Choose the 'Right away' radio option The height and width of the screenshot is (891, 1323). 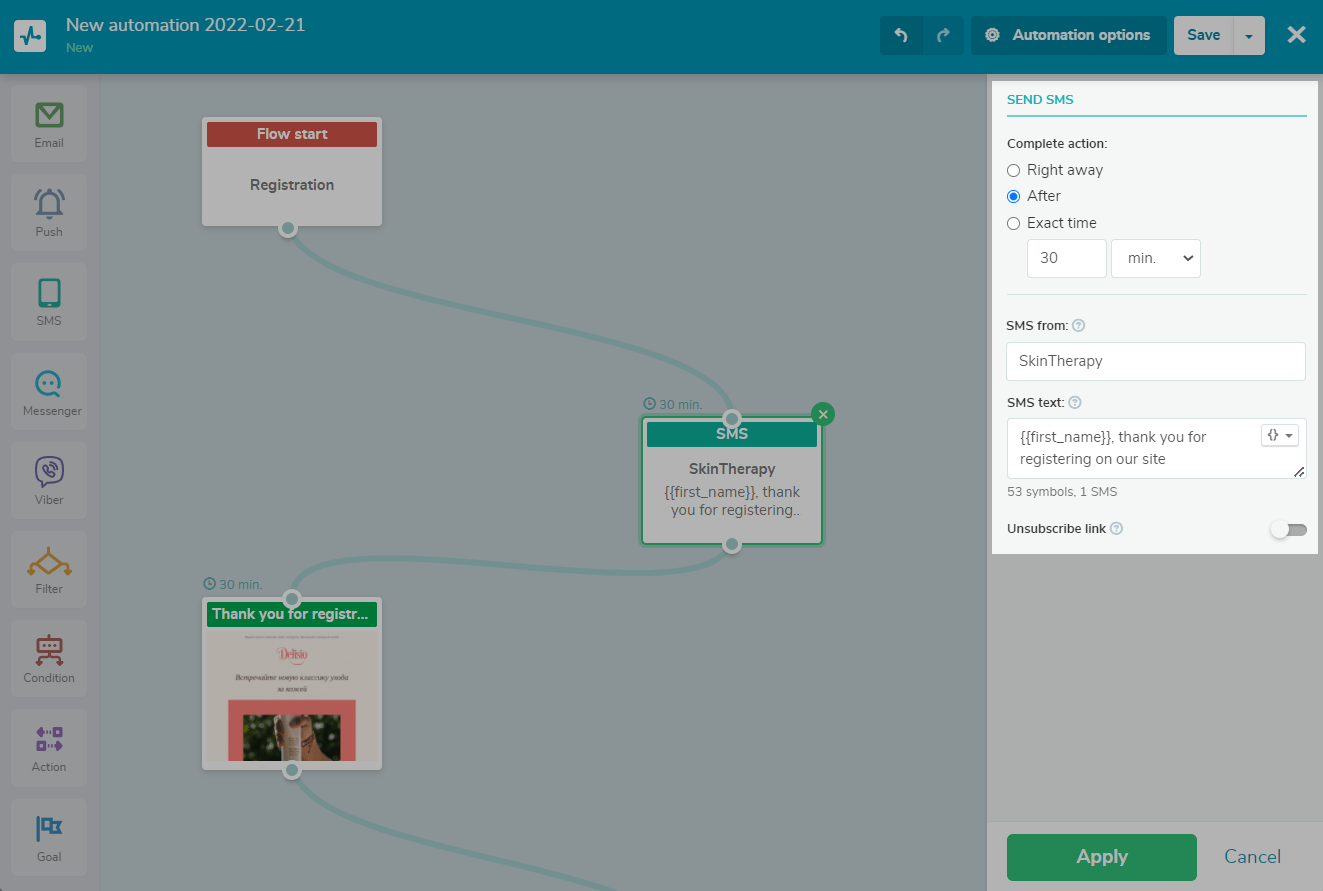point(1014,170)
